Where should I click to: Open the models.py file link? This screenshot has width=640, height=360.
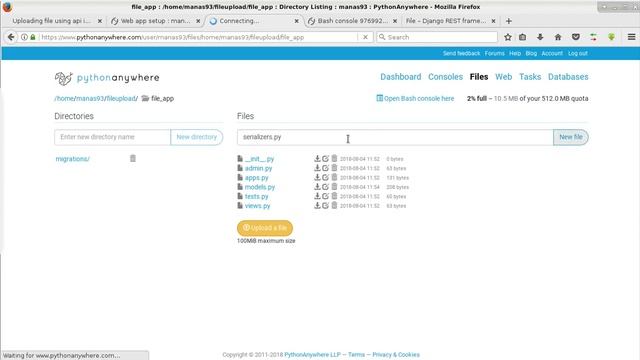tap(260, 187)
